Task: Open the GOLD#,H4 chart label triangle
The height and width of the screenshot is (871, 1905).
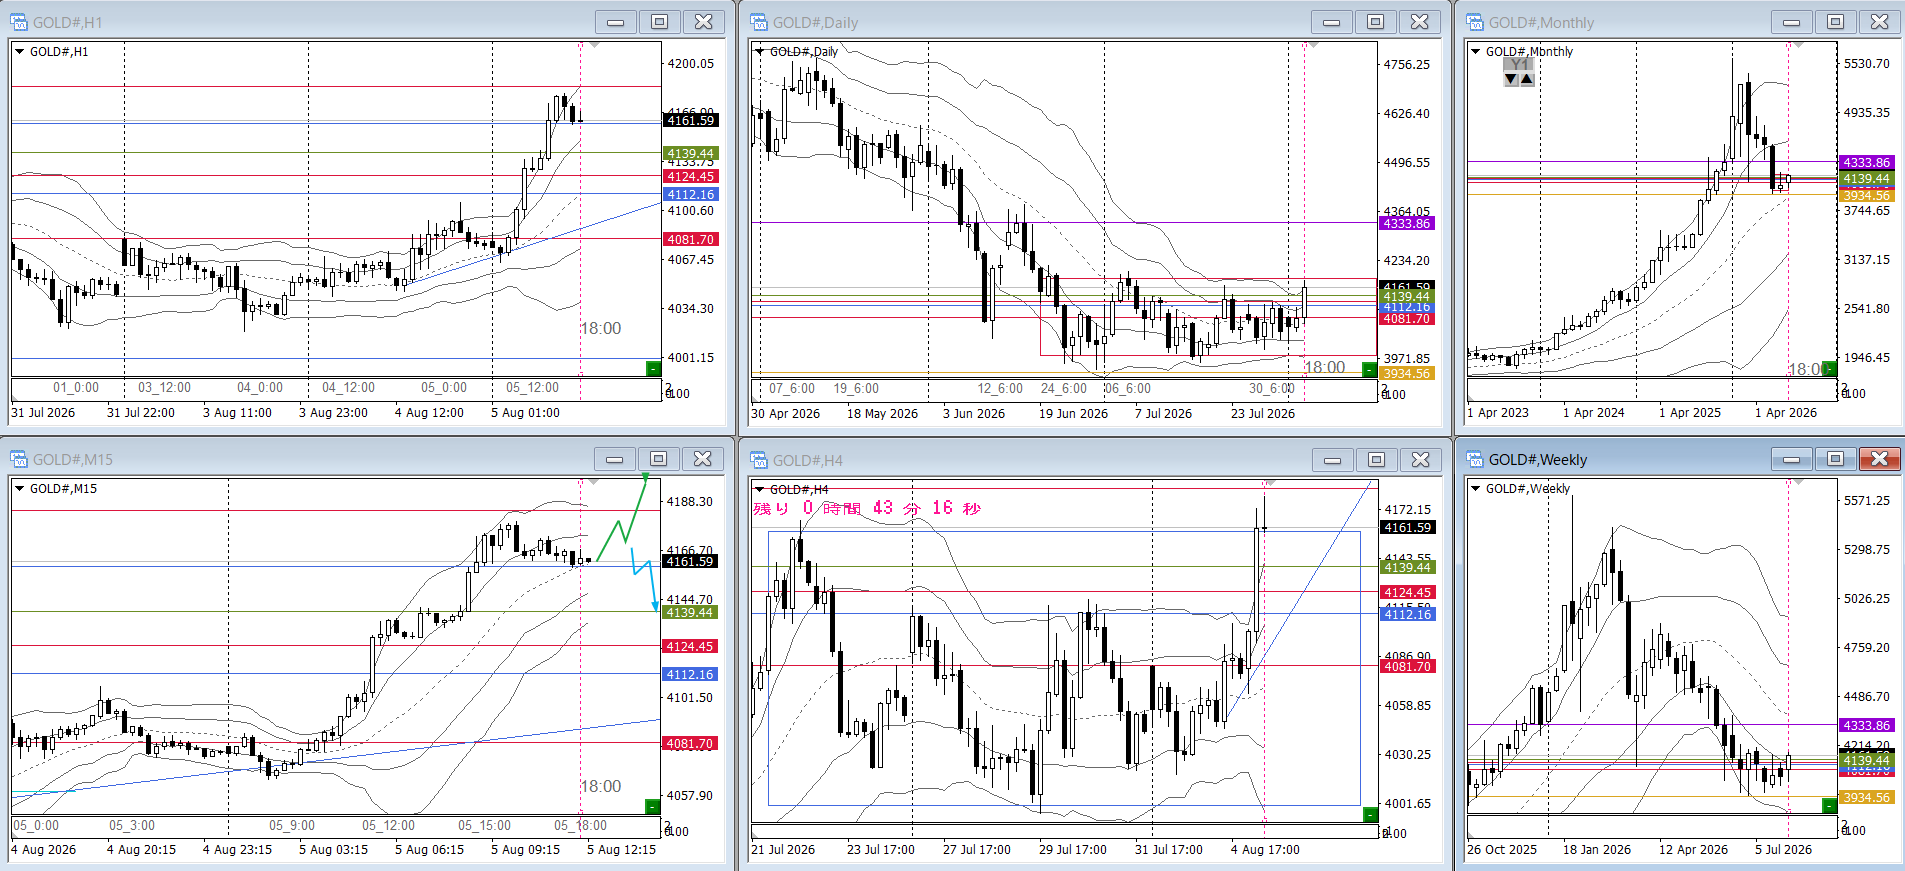Action: tap(760, 489)
